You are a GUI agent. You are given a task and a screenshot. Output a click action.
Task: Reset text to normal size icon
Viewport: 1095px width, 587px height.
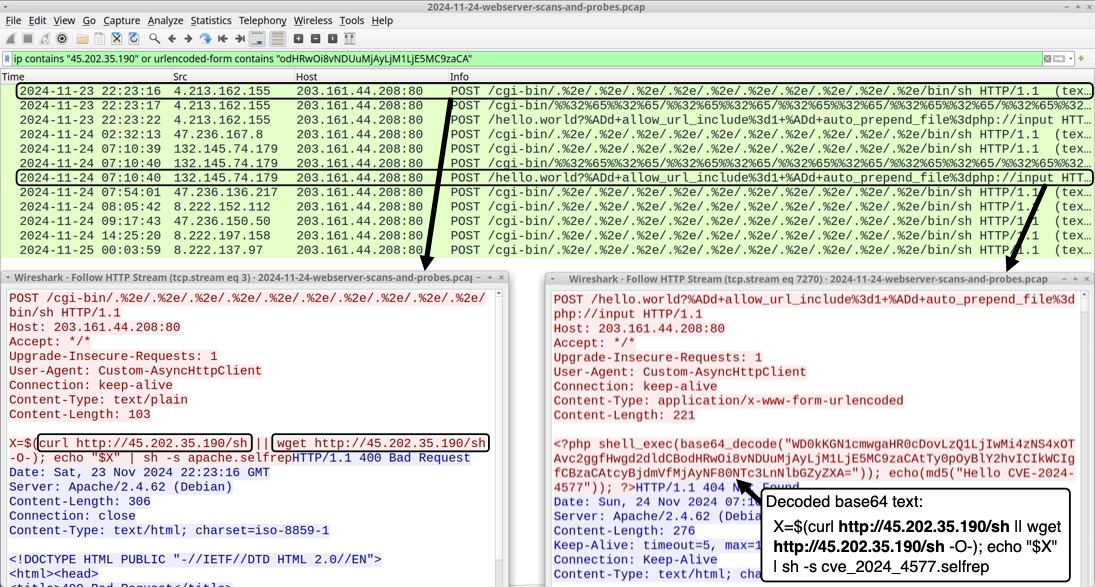(332, 39)
